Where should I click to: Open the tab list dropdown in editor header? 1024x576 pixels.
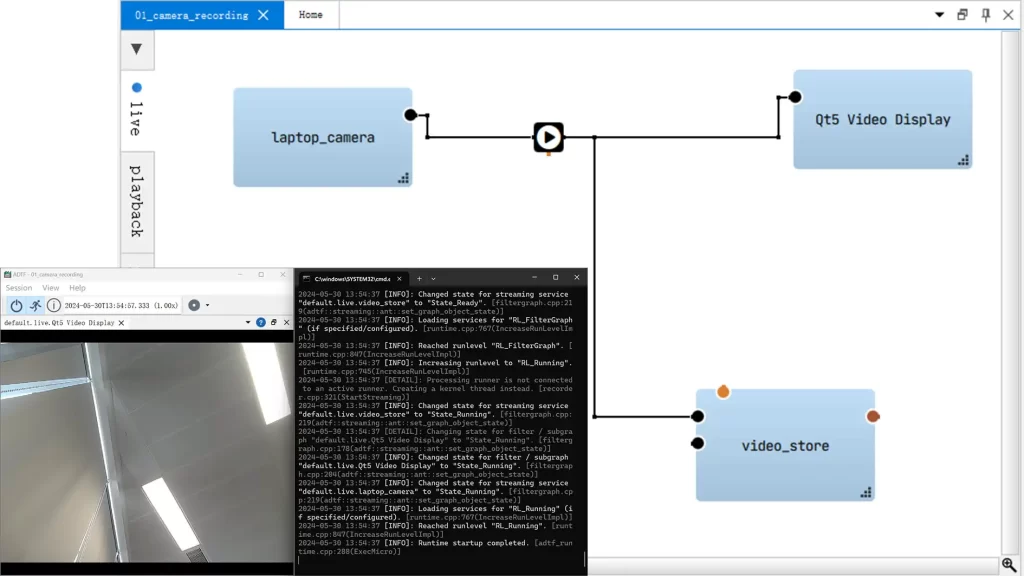tap(939, 15)
